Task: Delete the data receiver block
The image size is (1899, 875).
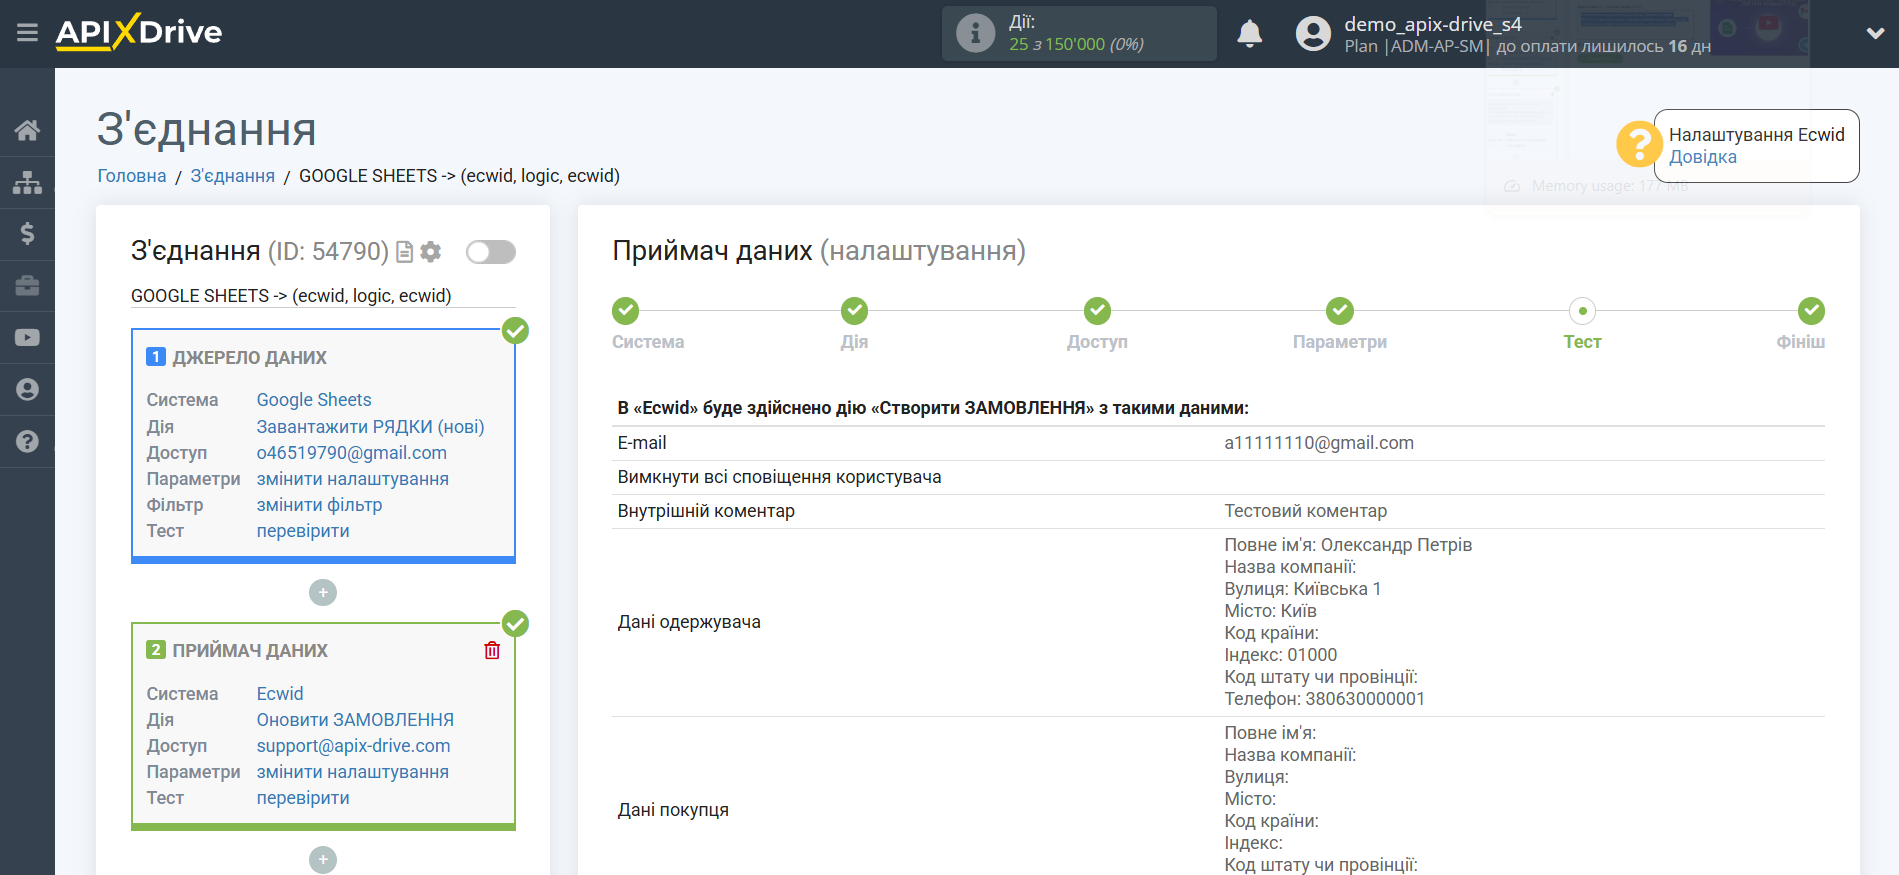Action: tap(492, 650)
